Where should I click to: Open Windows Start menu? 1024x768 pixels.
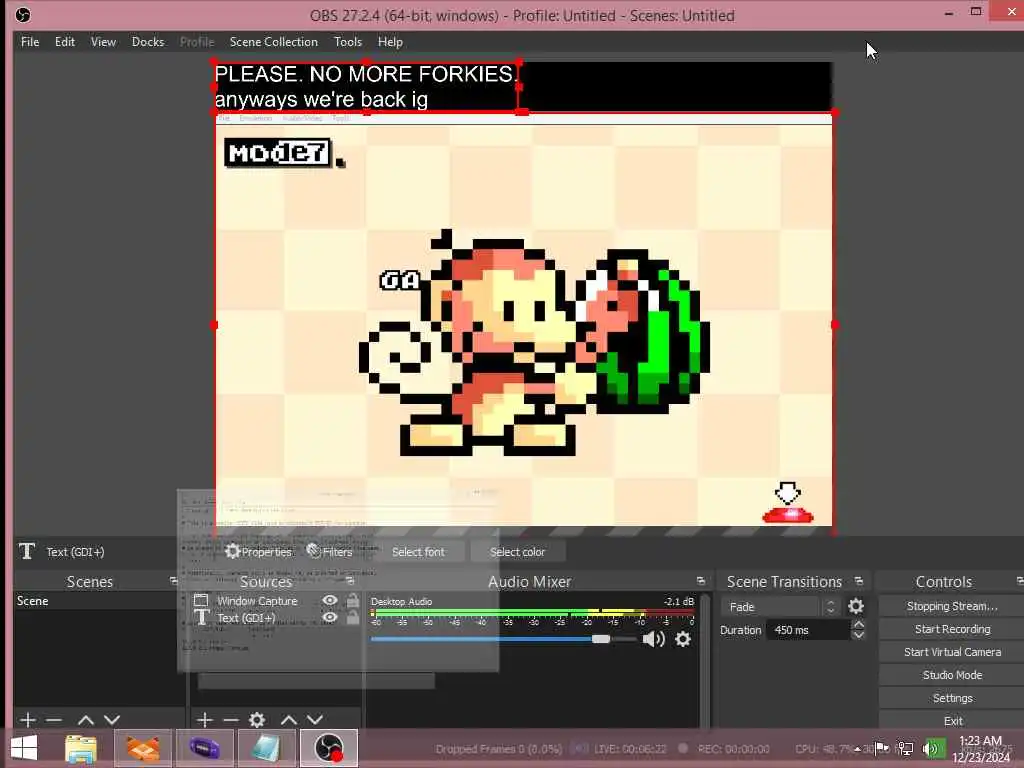click(x=24, y=748)
